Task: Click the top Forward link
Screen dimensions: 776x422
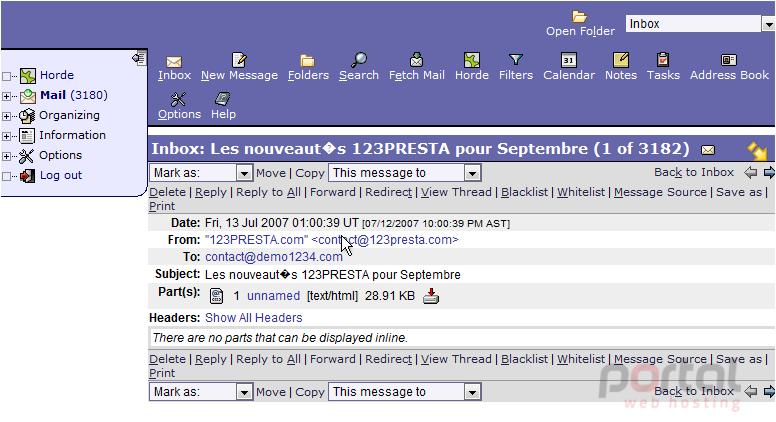Action: (333, 192)
